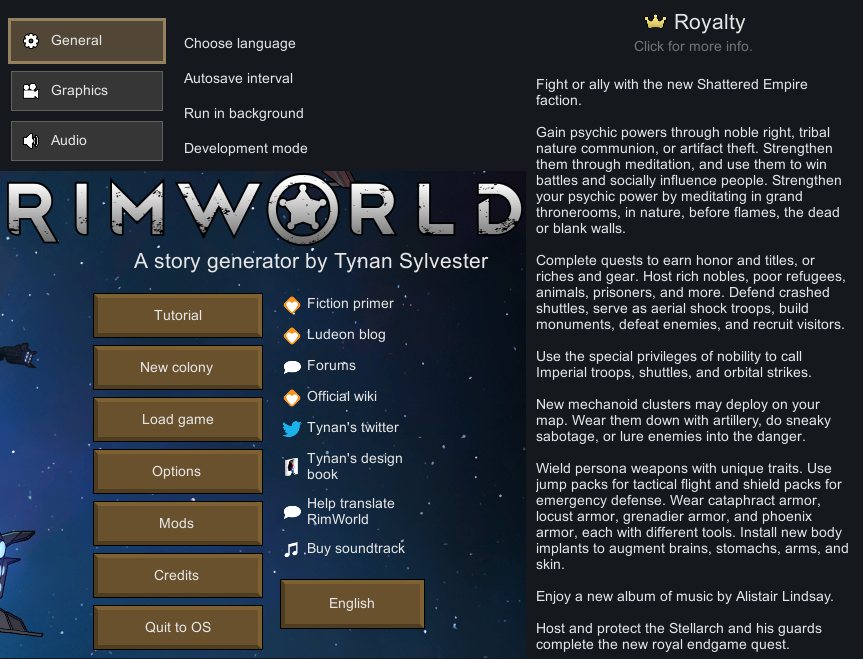The width and height of the screenshot is (863, 659).
Task: Switch to the Audio settings tab
Action: 87,141
